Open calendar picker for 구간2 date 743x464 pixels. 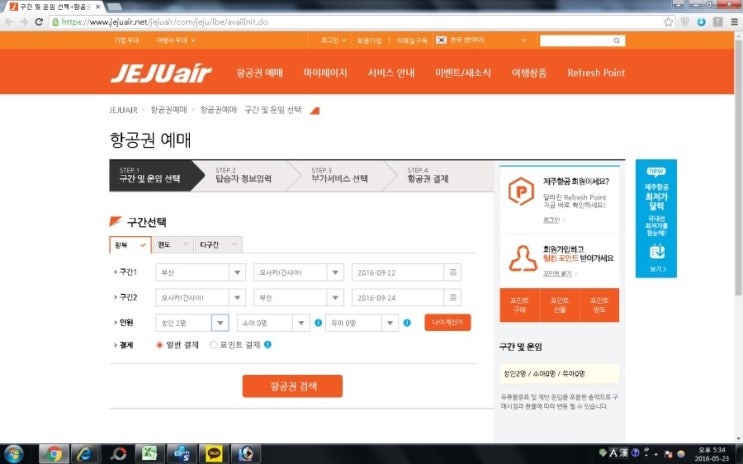click(453, 298)
